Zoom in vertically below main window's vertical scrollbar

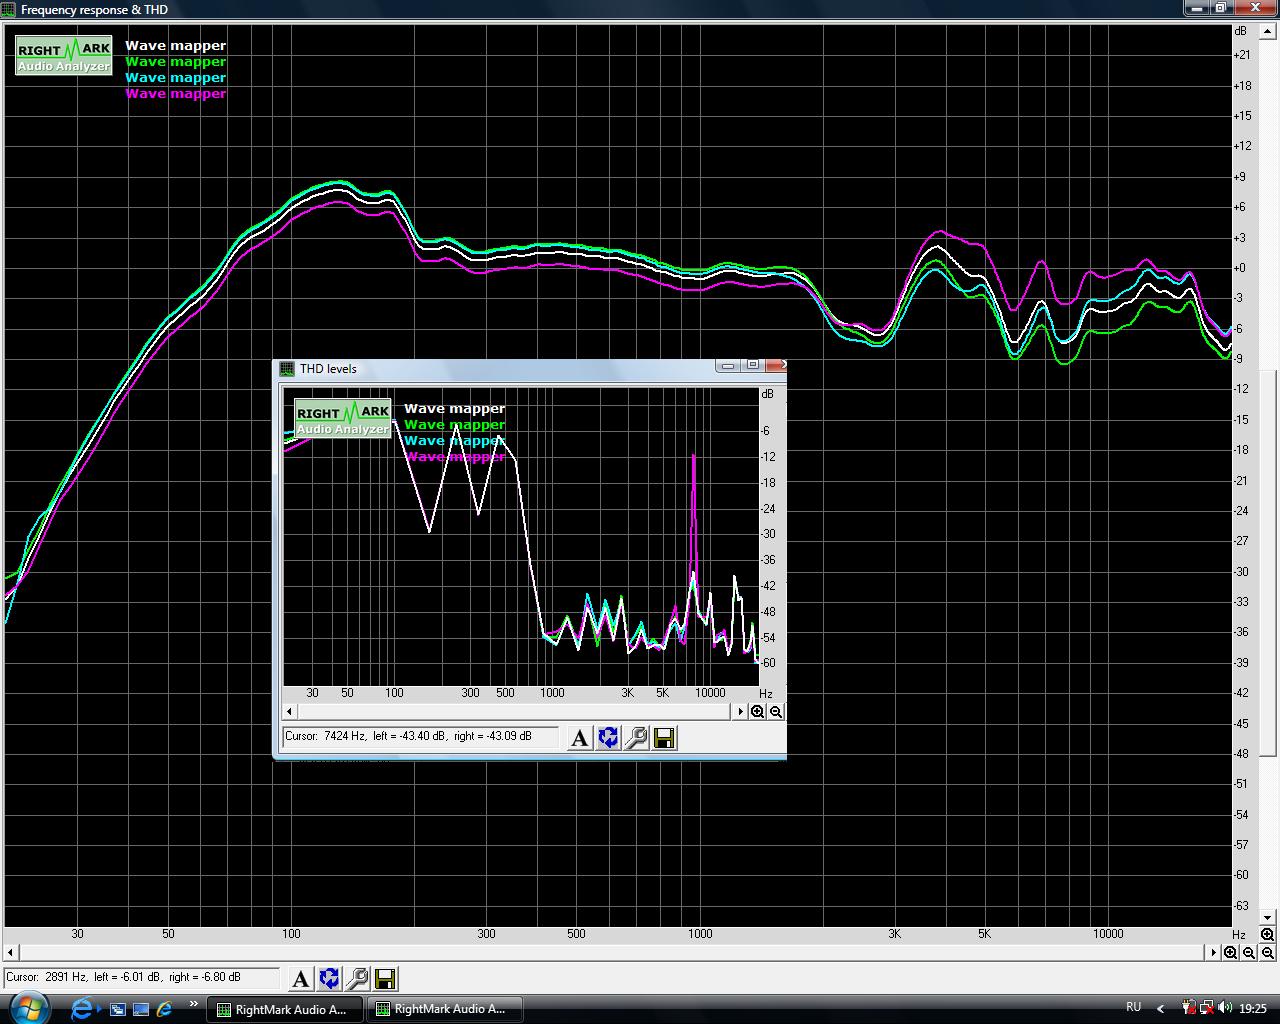coord(1267,935)
